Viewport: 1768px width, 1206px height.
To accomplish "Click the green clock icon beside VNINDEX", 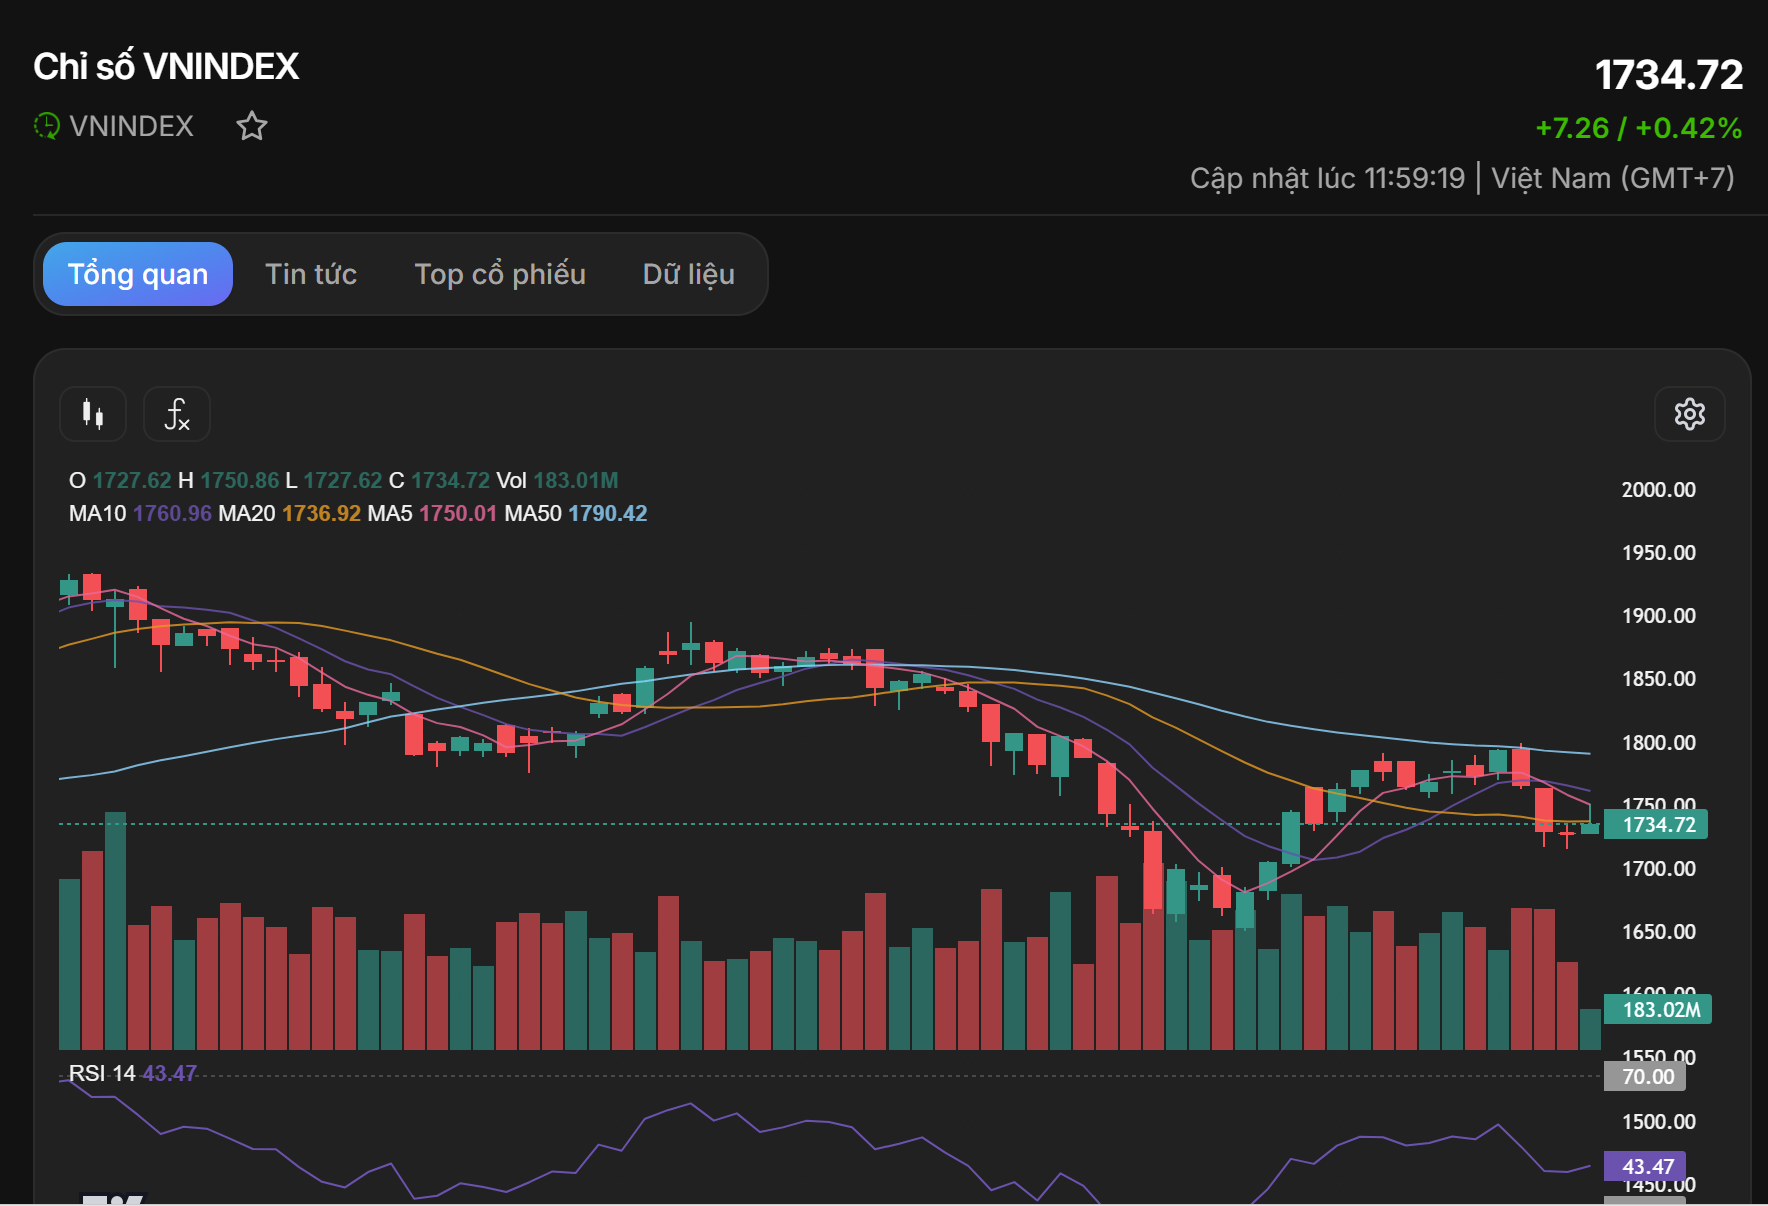I will tap(47, 126).
